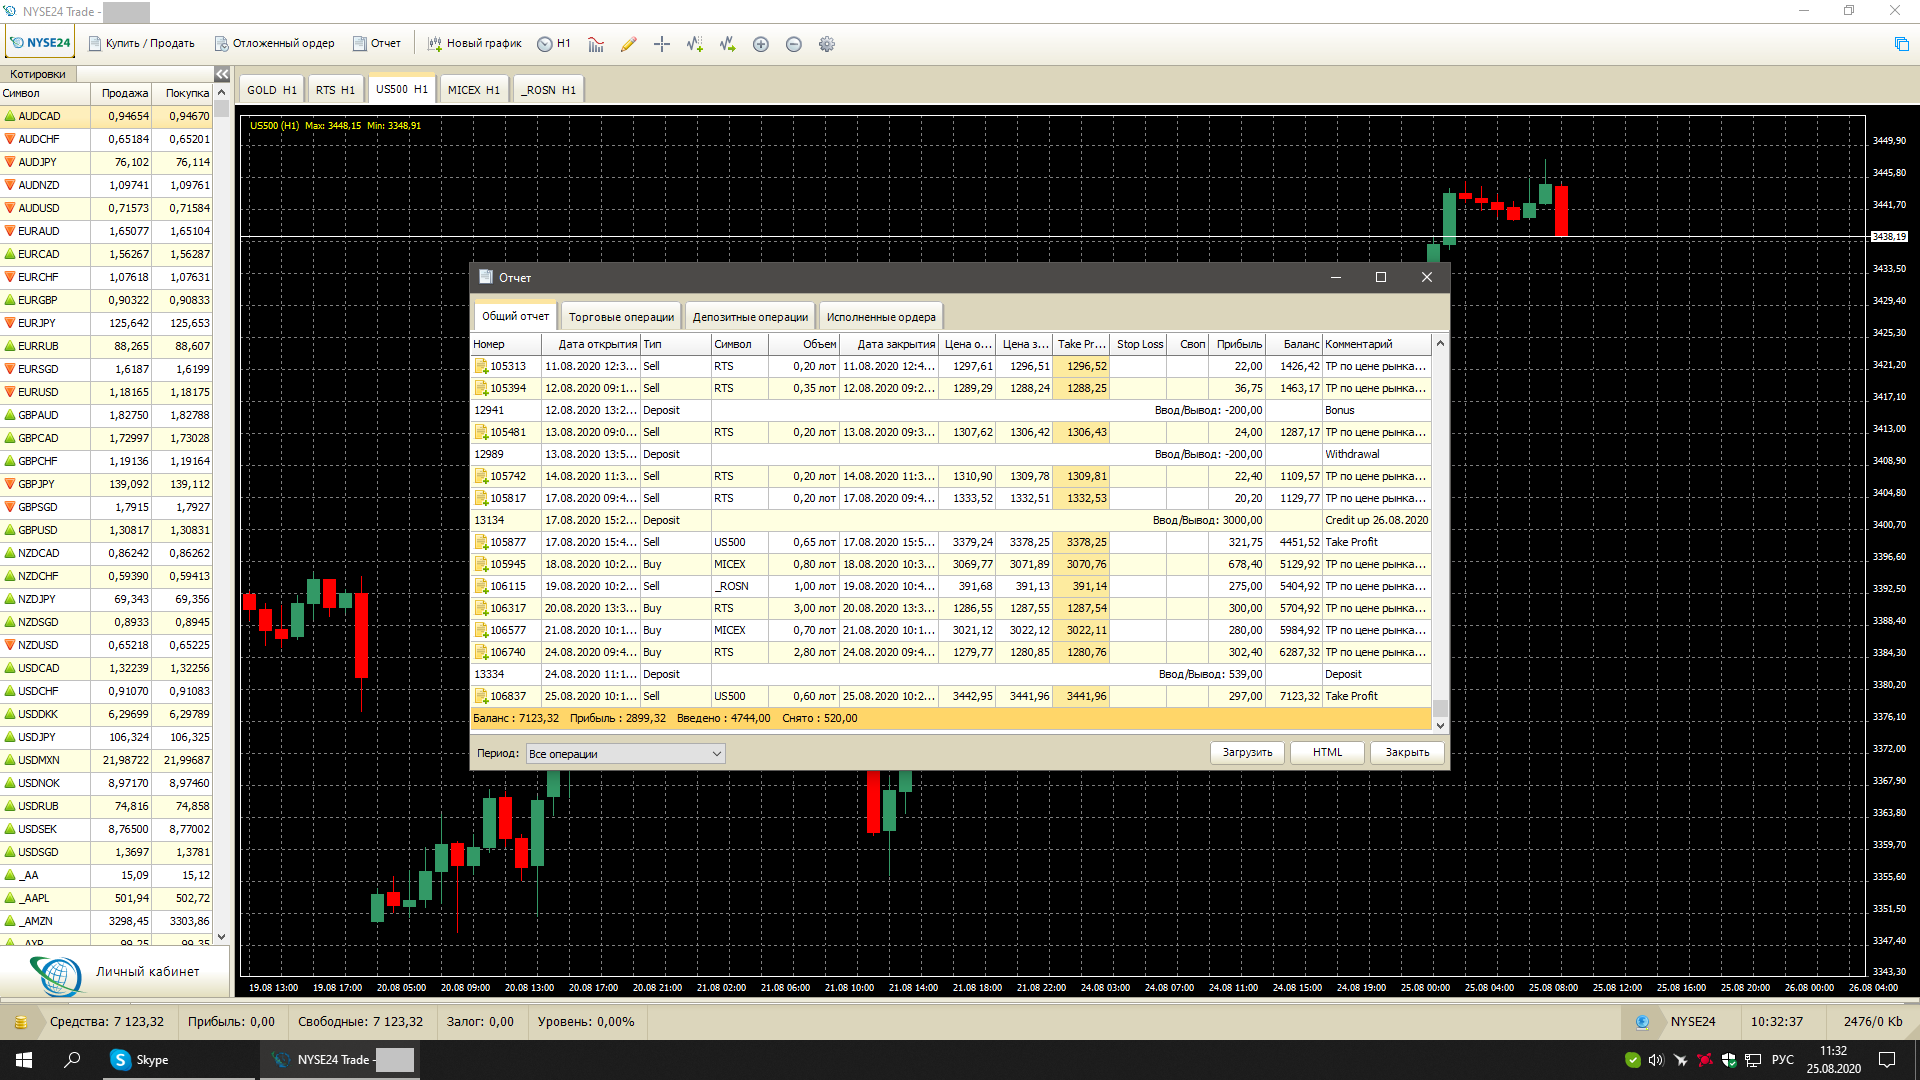Click the NYSE24 logo button
Viewport: 1920px width, 1080px height.
click(x=40, y=43)
